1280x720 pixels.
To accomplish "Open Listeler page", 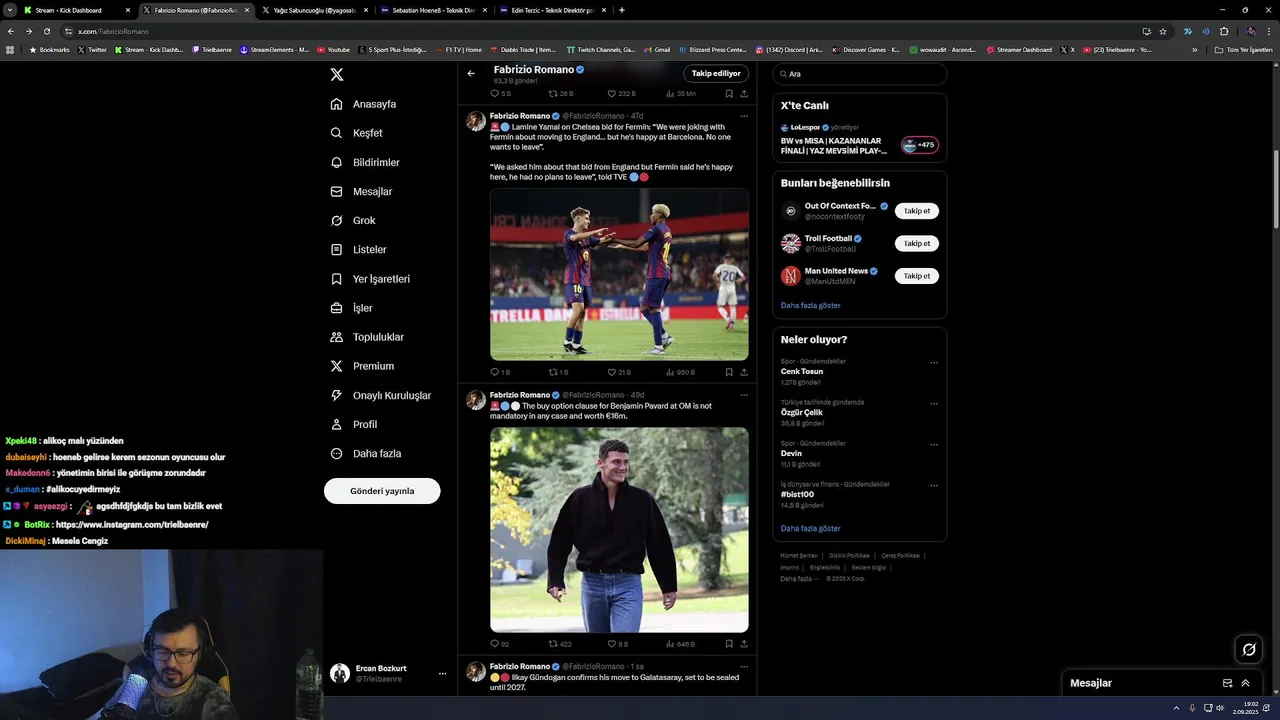I will point(358,249).
